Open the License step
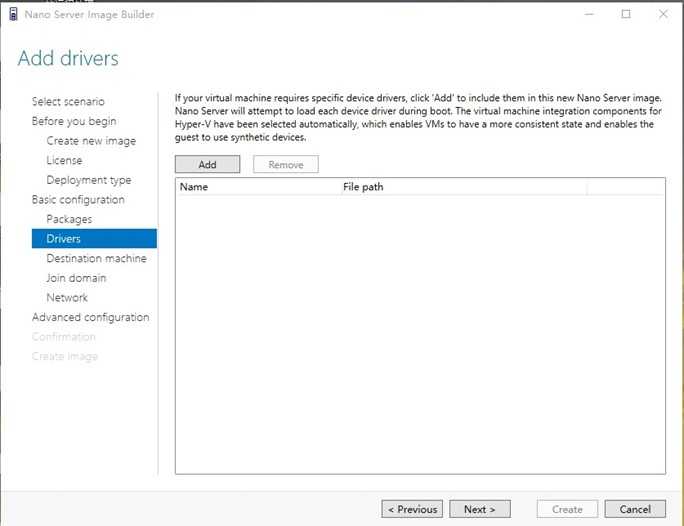This screenshot has height=526, width=684. (x=64, y=161)
